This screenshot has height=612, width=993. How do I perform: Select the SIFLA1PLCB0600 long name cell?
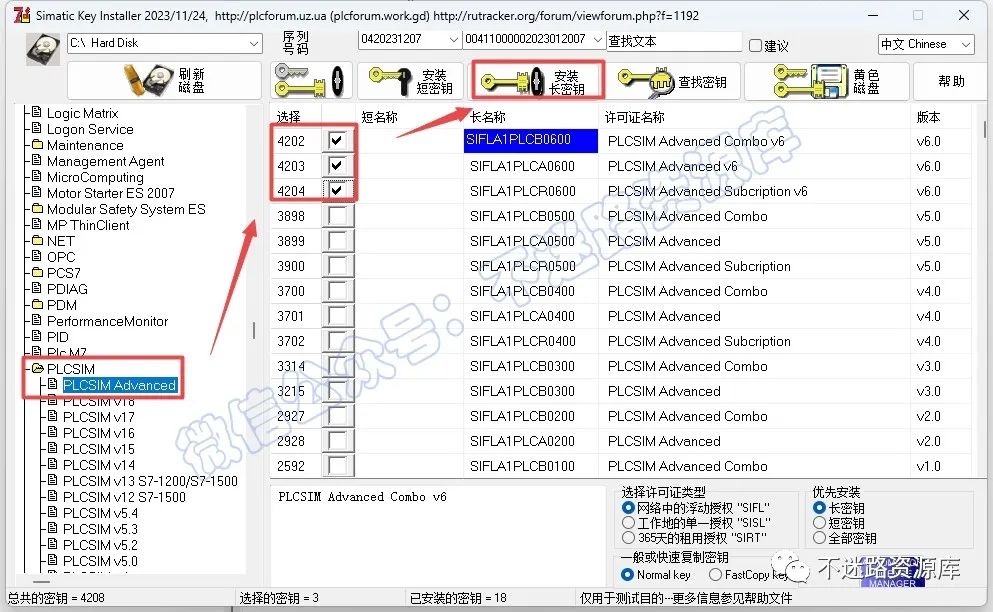tap(531, 141)
